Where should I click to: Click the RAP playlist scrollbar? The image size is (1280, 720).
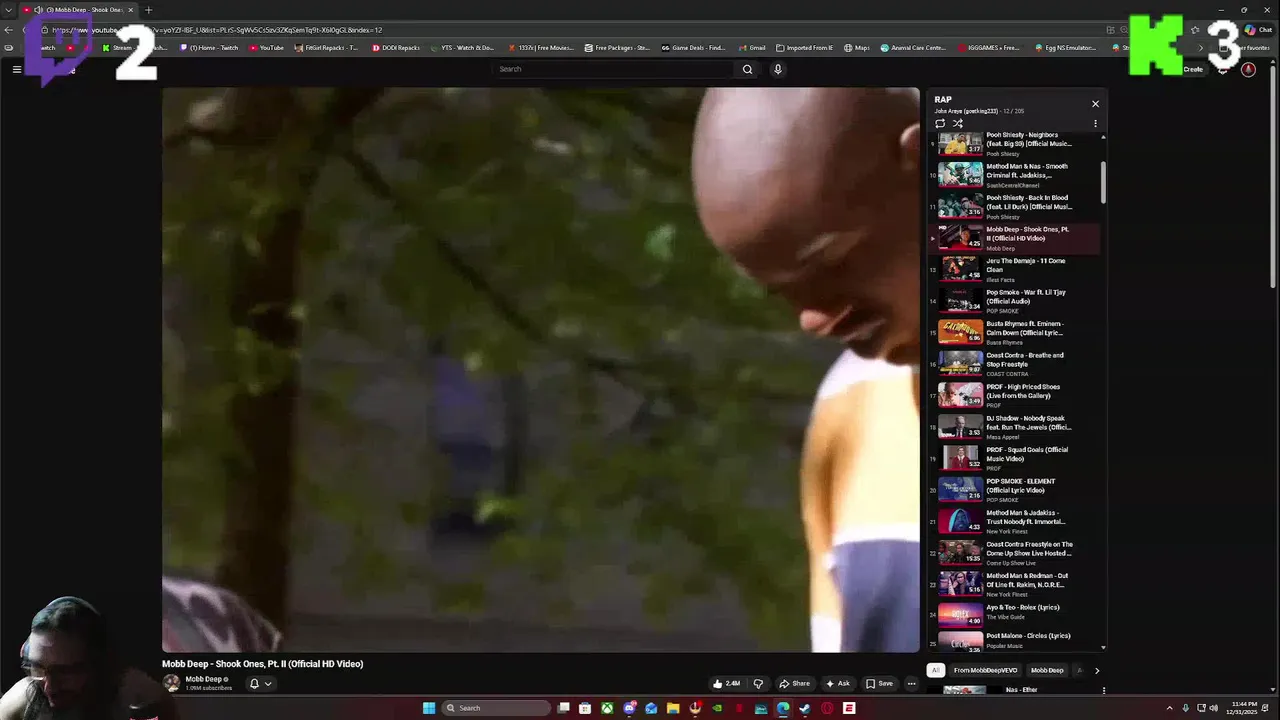coord(1103,182)
